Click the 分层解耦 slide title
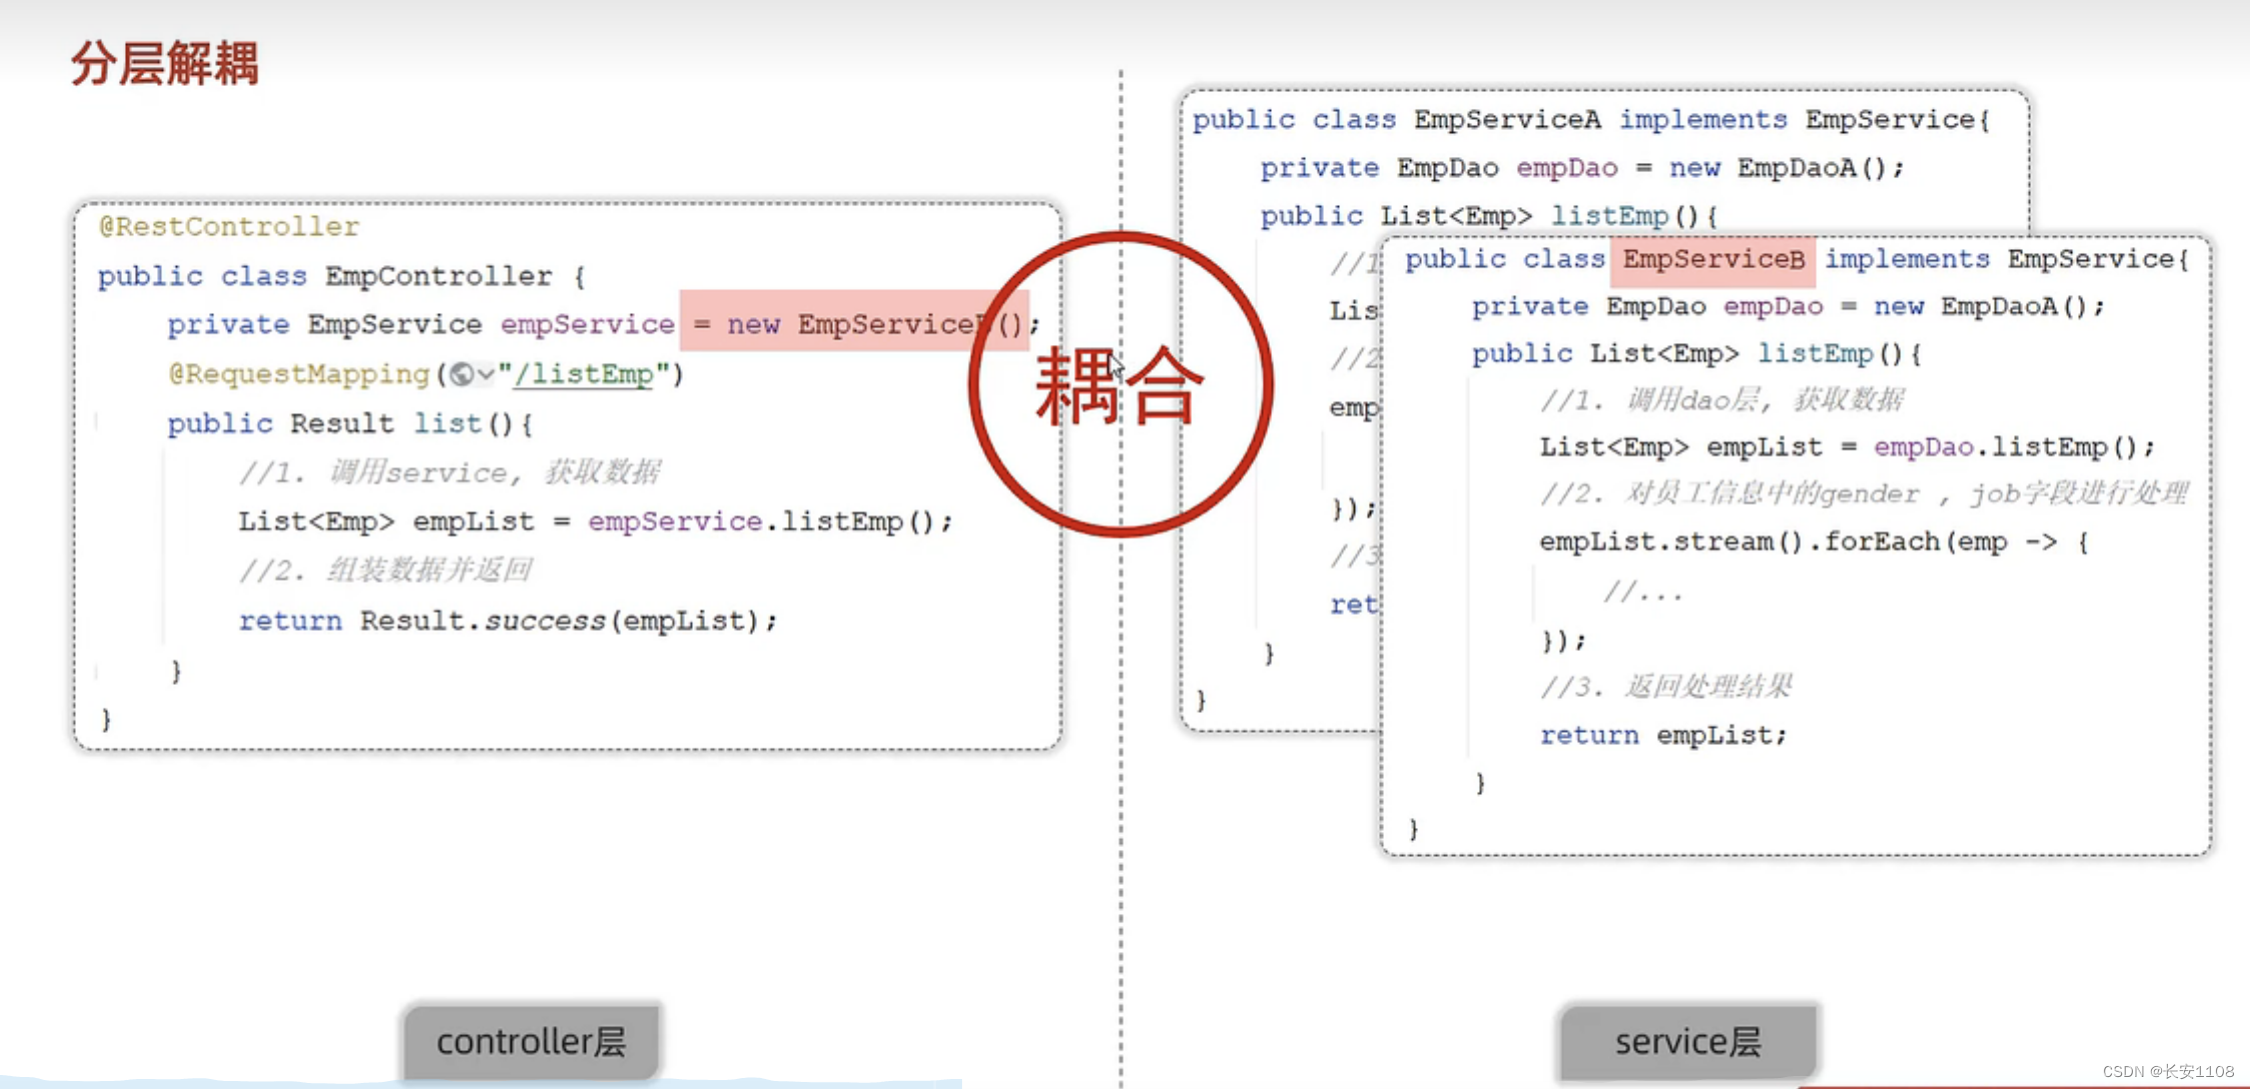This screenshot has width=2250, height=1089. (x=165, y=63)
